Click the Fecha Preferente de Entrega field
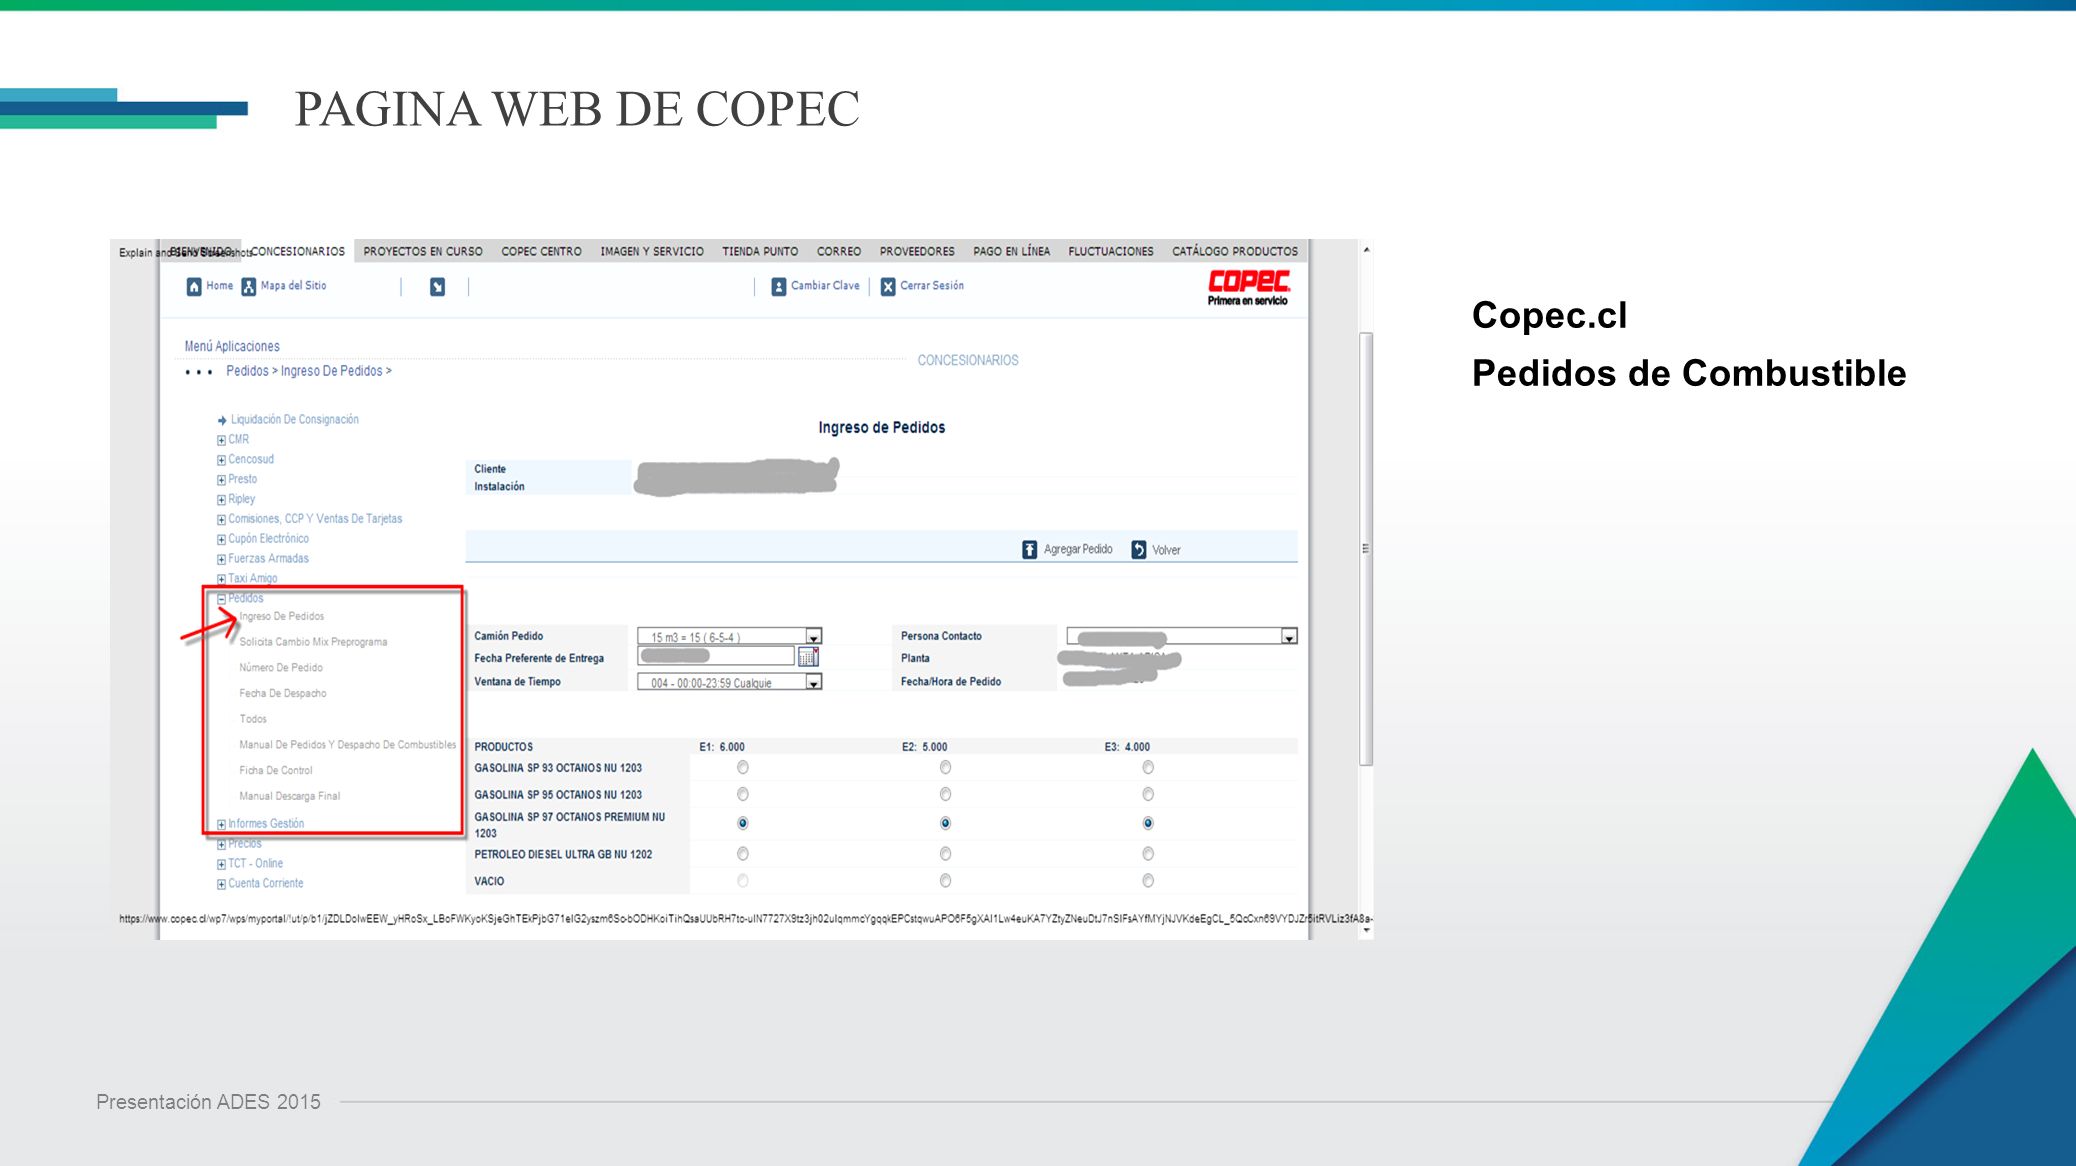The height and width of the screenshot is (1166, 2076). (716, 657)
